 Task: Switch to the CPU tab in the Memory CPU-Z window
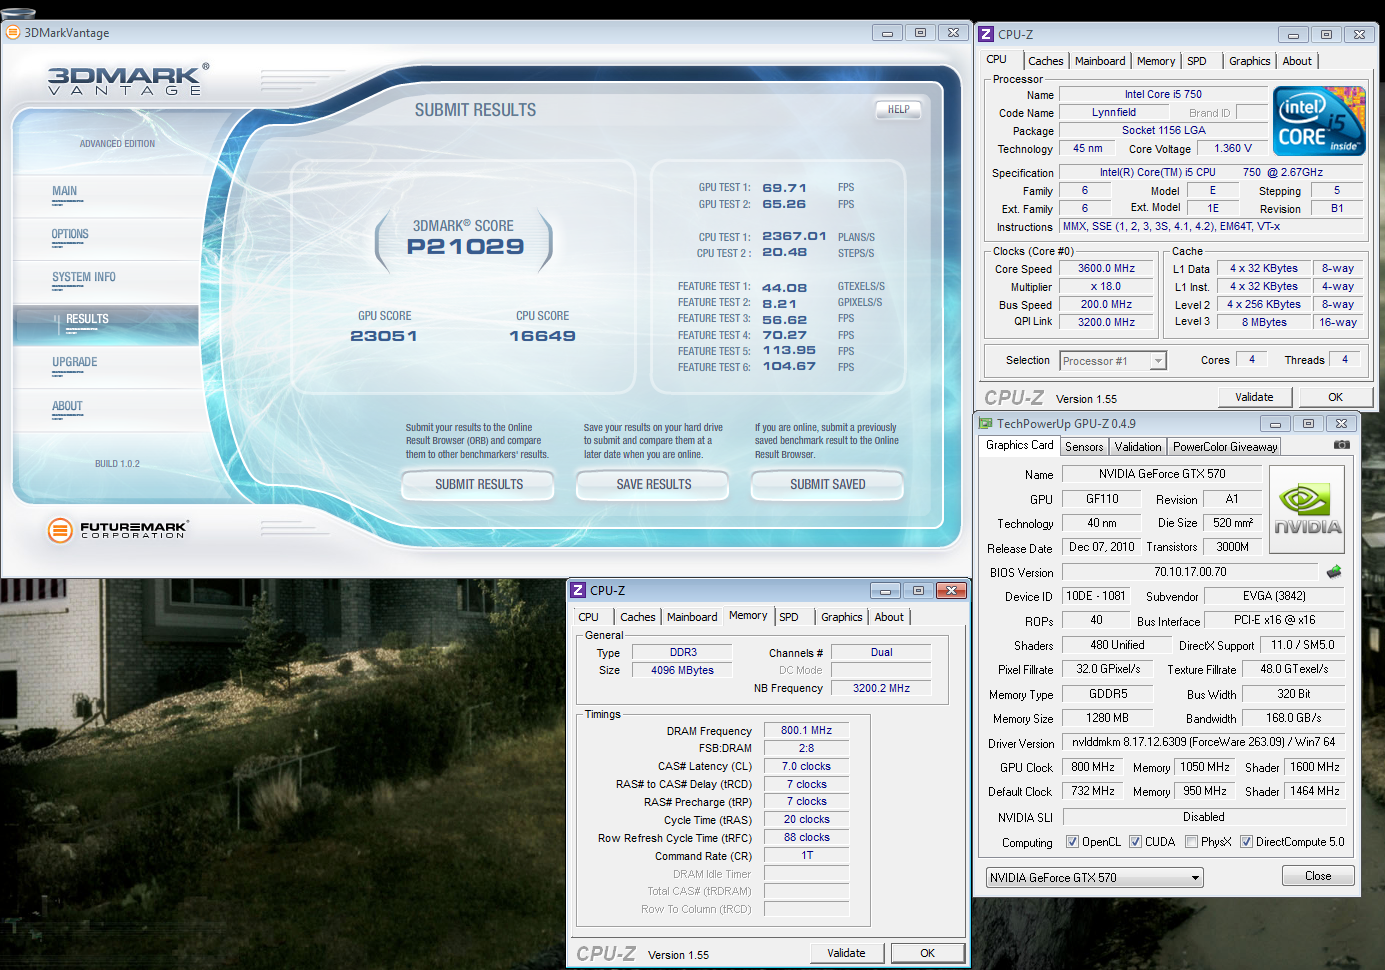589,617
